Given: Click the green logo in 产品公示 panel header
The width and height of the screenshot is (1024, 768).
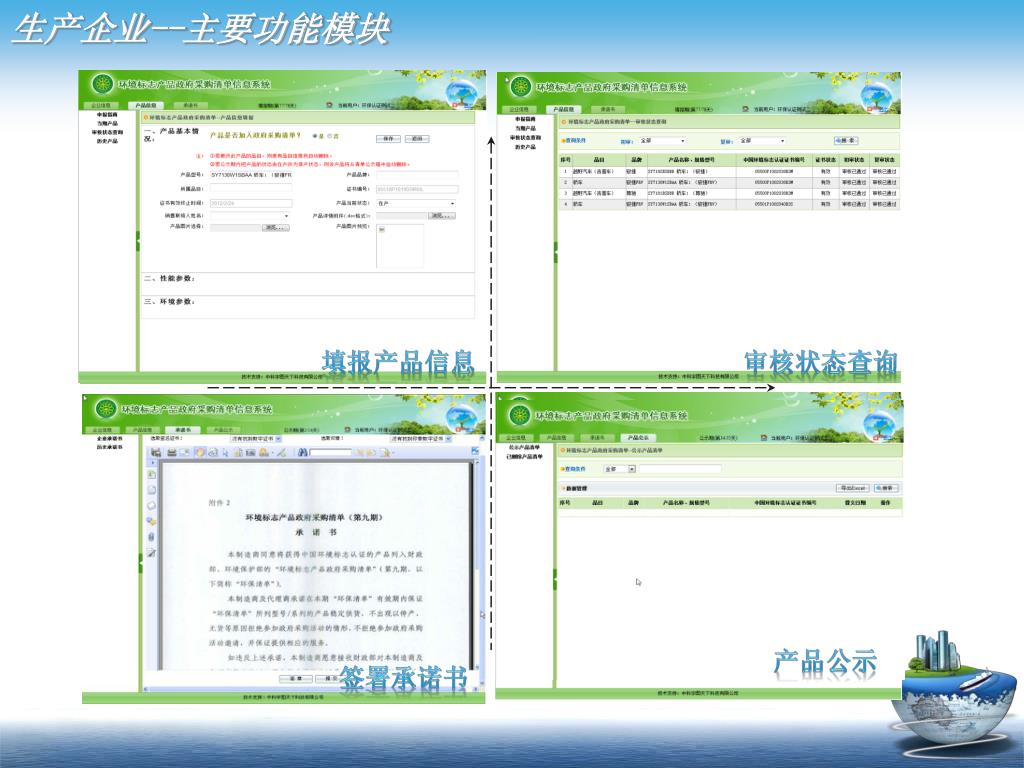Looking at the screenshot, I should coord(520,415).
